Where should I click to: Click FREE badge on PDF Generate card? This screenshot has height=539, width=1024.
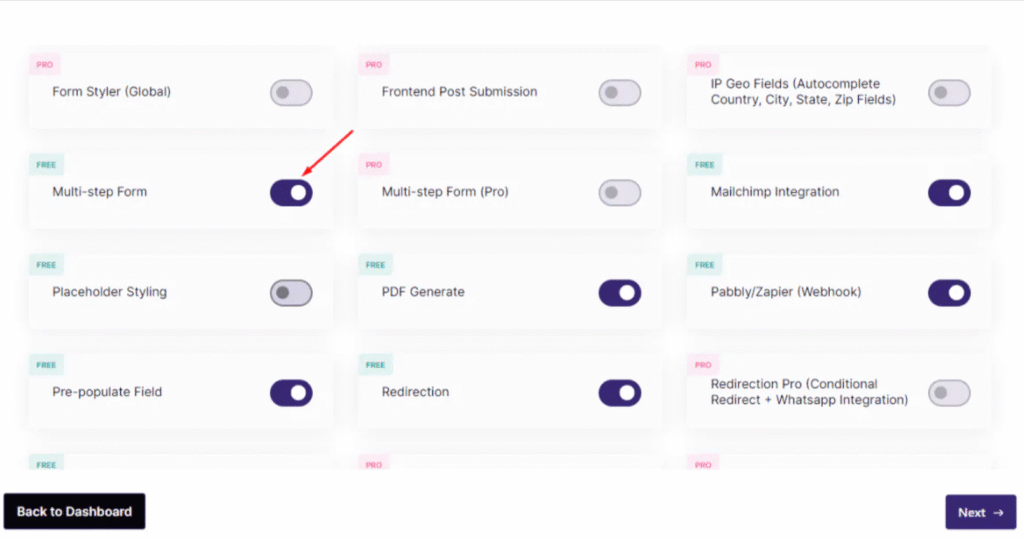(376, 265)
